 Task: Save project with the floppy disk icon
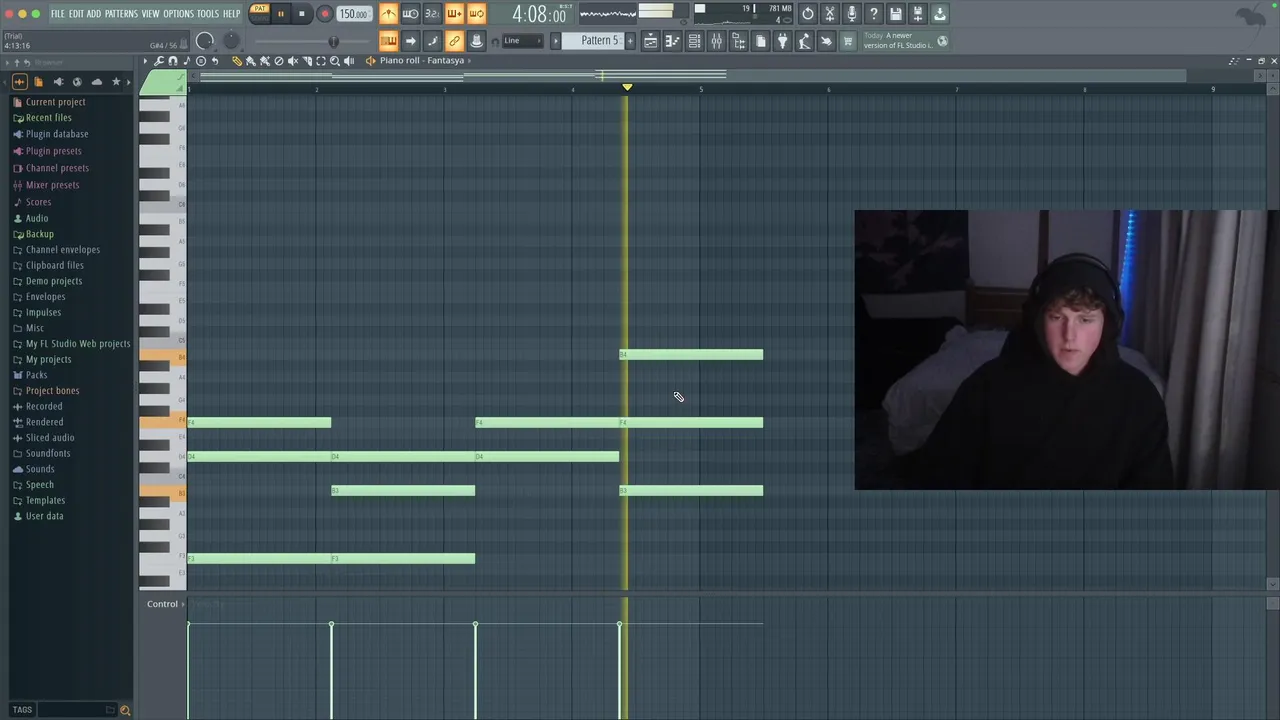895,14
